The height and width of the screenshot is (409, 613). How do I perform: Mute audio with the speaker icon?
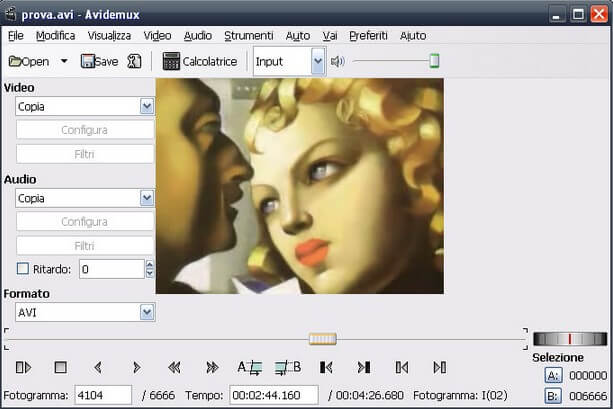point(337,61)
